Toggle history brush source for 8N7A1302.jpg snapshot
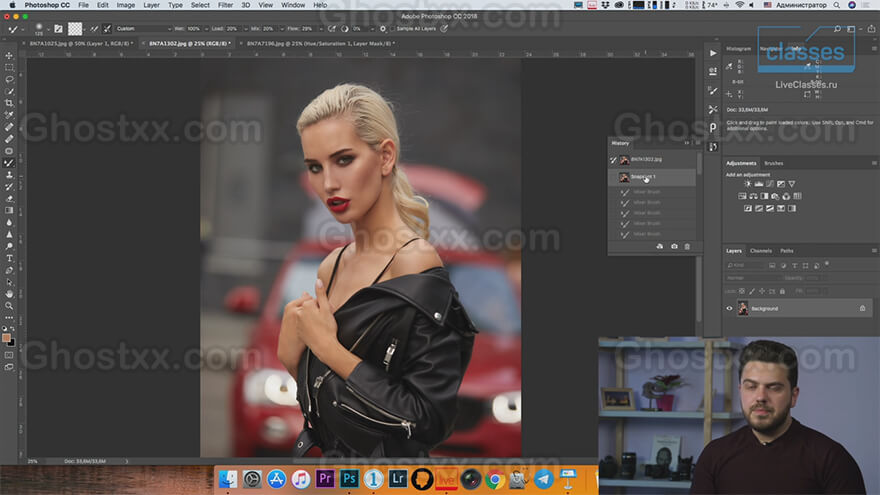880x495 pixels. (613, 160)
